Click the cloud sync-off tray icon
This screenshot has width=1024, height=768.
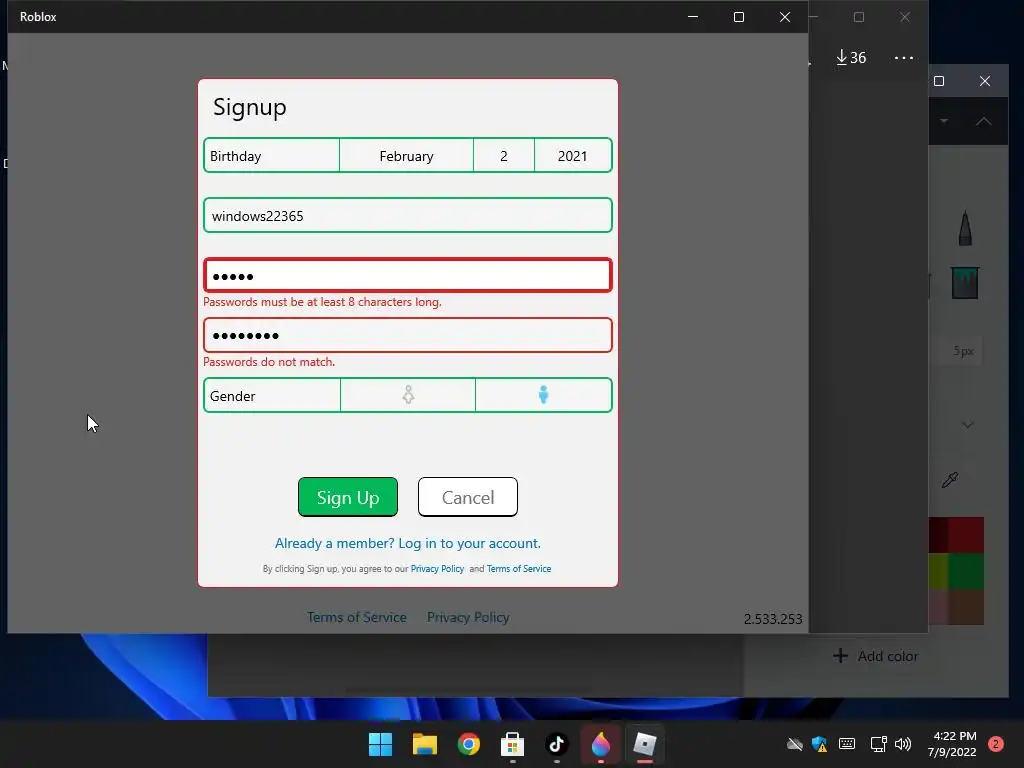[x=794, y=744]
